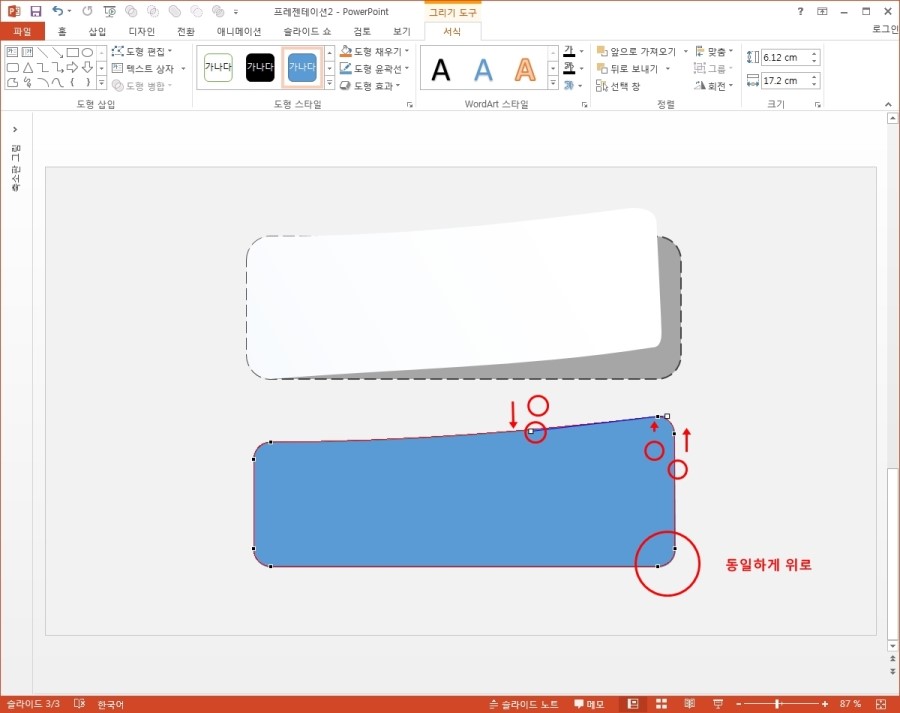
Task: Switch to the 슬라이드 쇼 tab
Action: (307, 32)
